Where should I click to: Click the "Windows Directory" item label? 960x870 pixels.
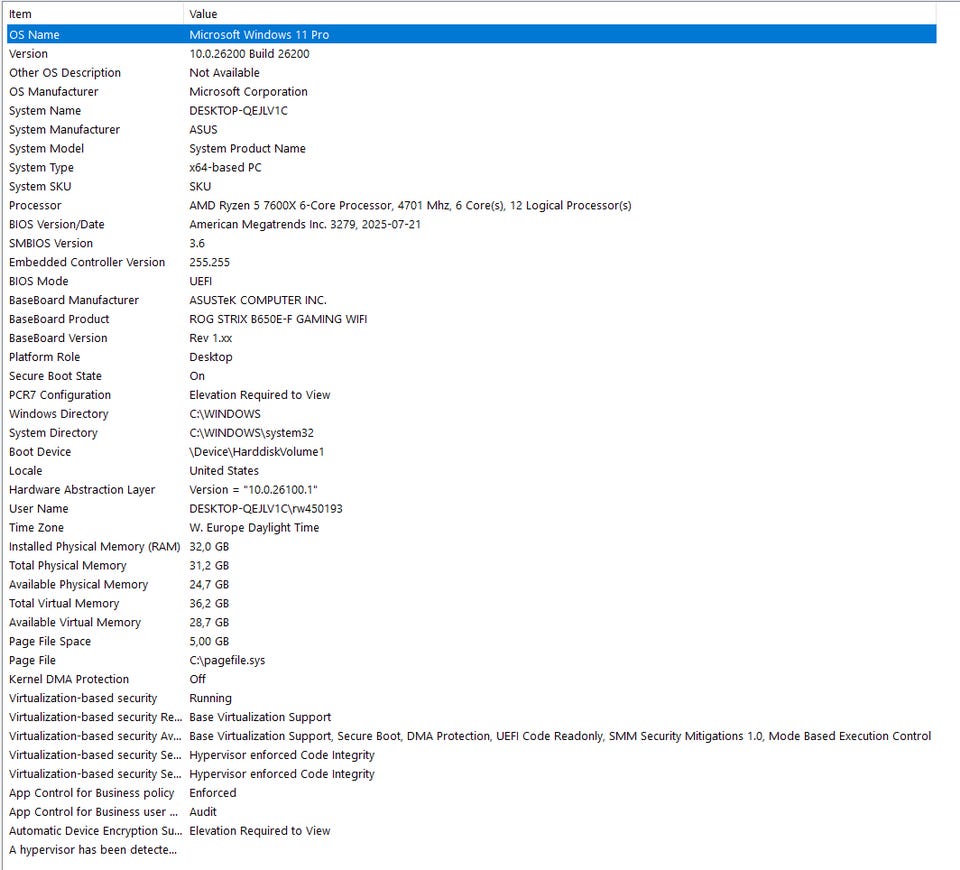click(59, 414)
